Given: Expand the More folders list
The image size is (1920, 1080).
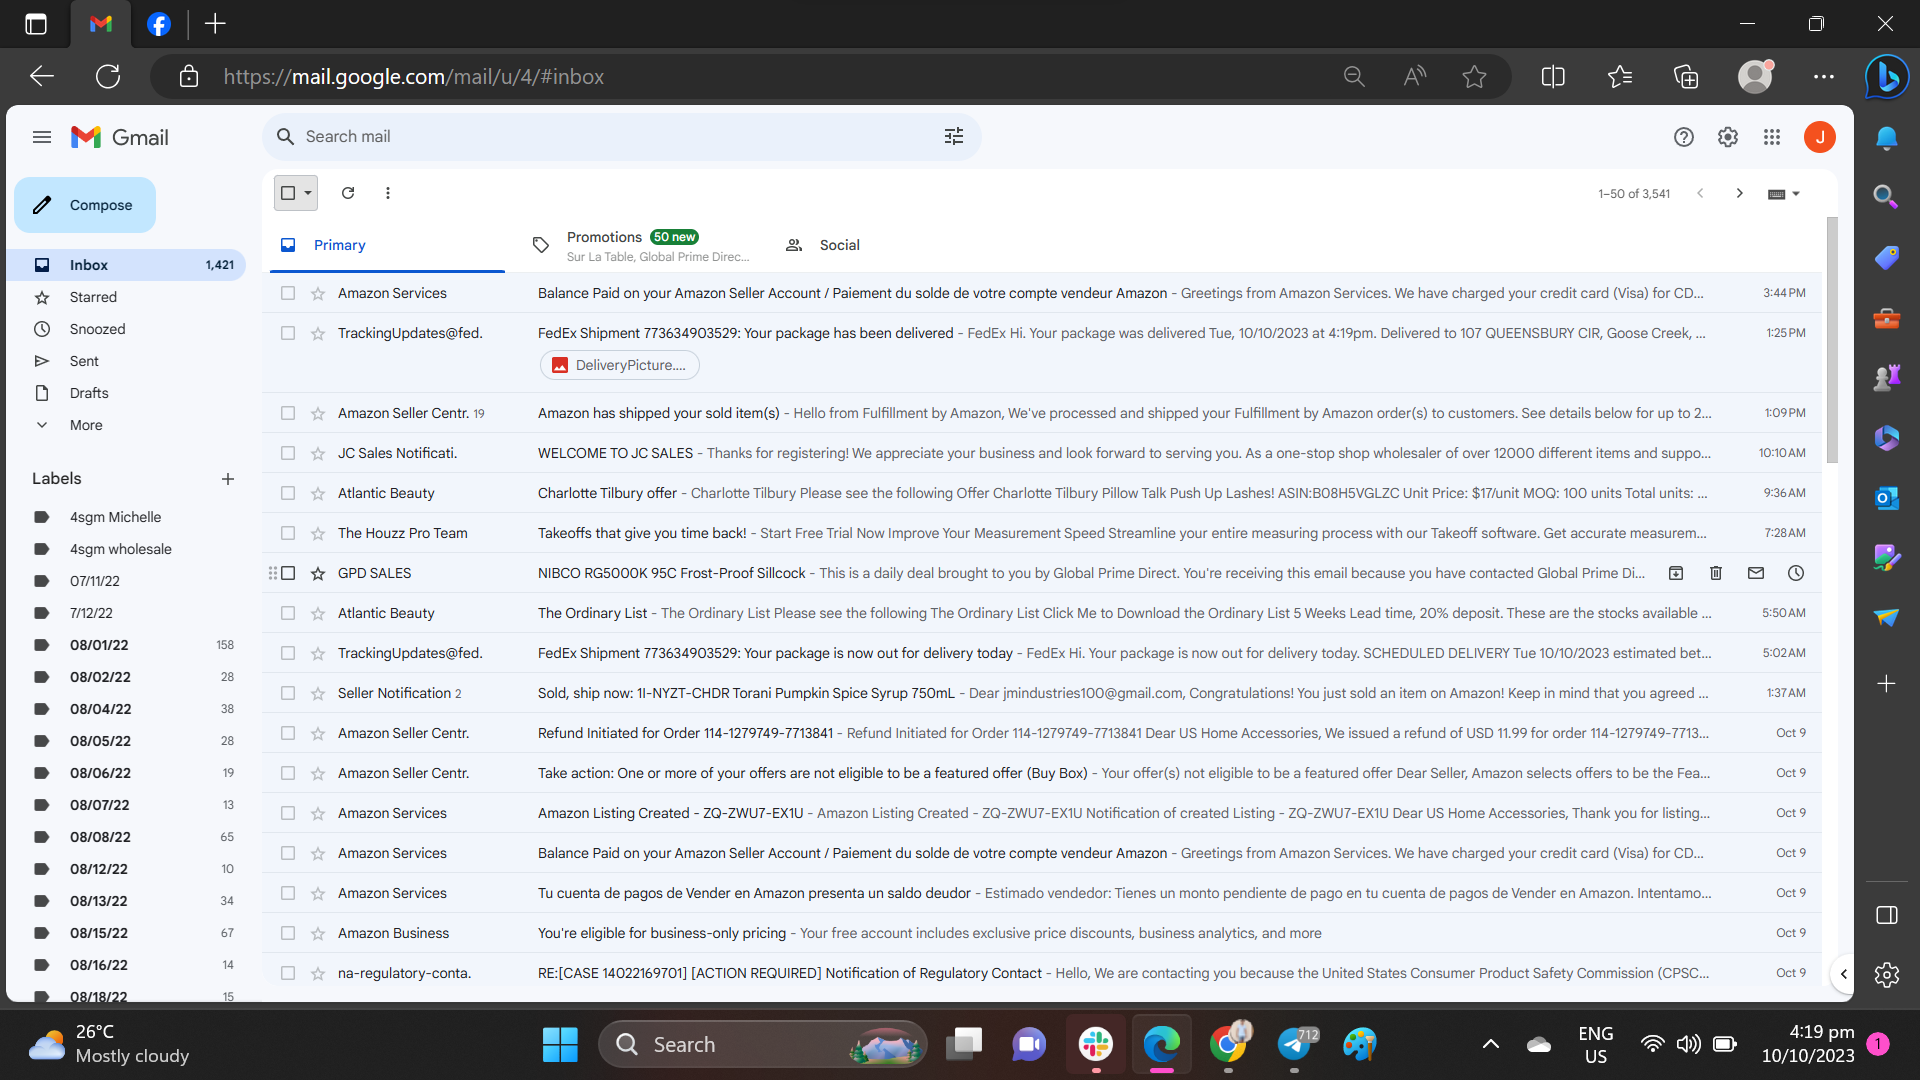Looking at the screenshot, I should pyautogui.click(x=86, y=425).
